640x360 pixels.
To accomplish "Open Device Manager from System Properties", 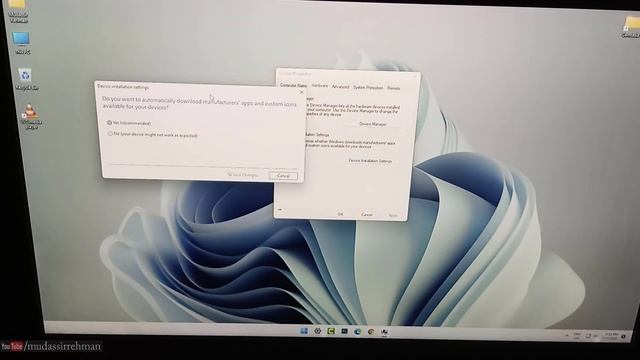I will 373,124.
